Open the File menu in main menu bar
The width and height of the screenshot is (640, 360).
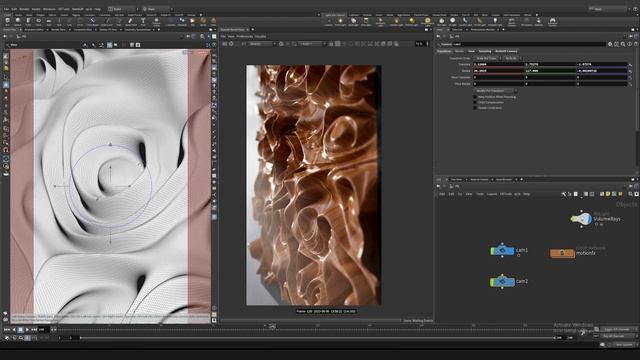click(6, 9)
